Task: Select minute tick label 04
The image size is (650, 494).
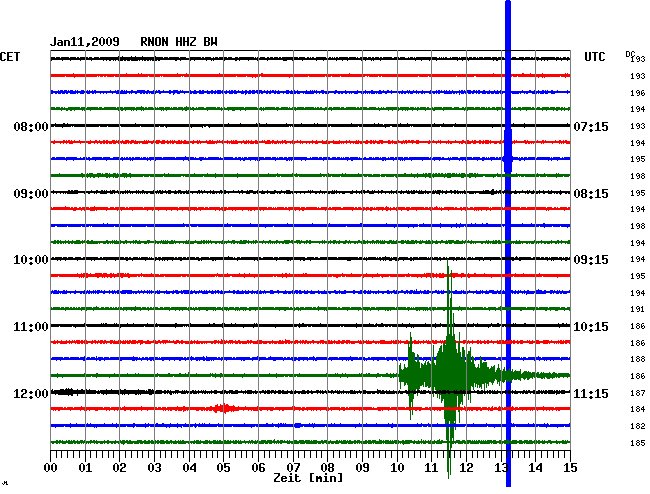Action: 189,468
